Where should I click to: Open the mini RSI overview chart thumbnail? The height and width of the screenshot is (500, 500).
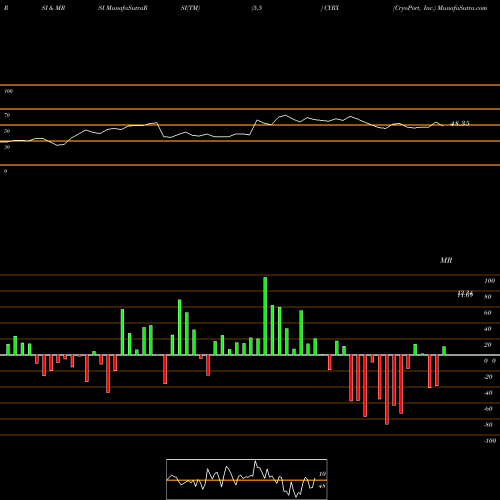[x=247, y=479]
